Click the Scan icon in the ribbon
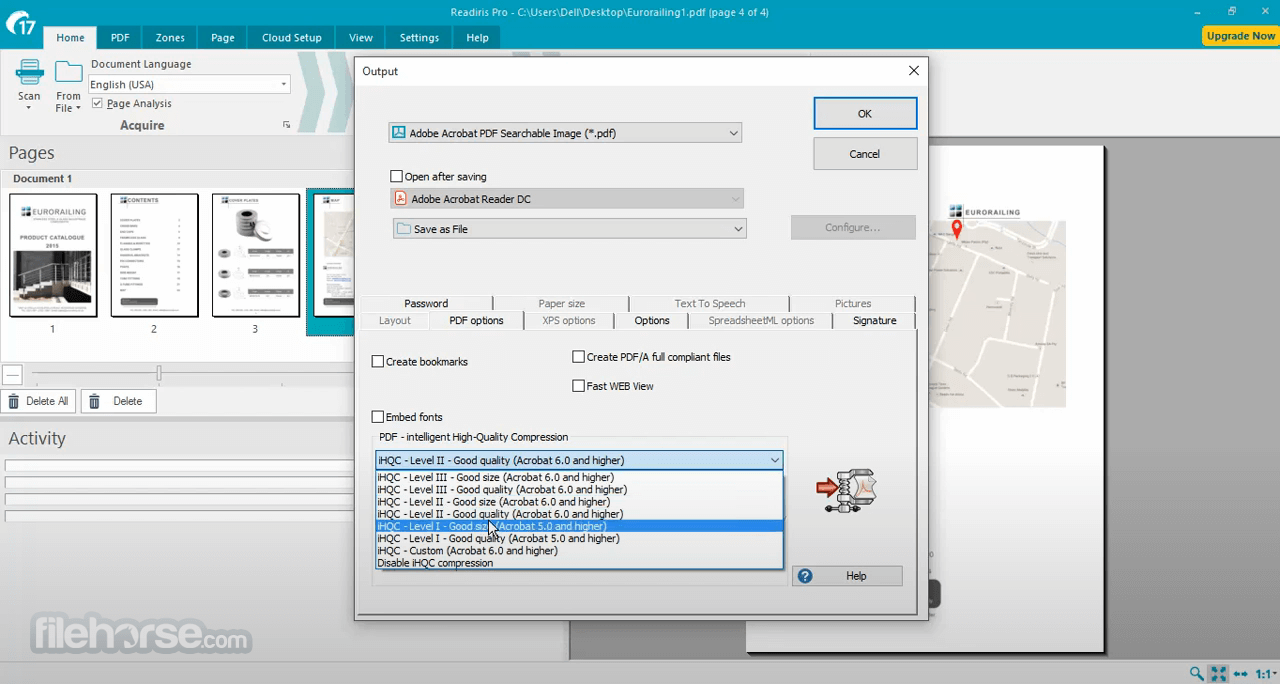 29,73
